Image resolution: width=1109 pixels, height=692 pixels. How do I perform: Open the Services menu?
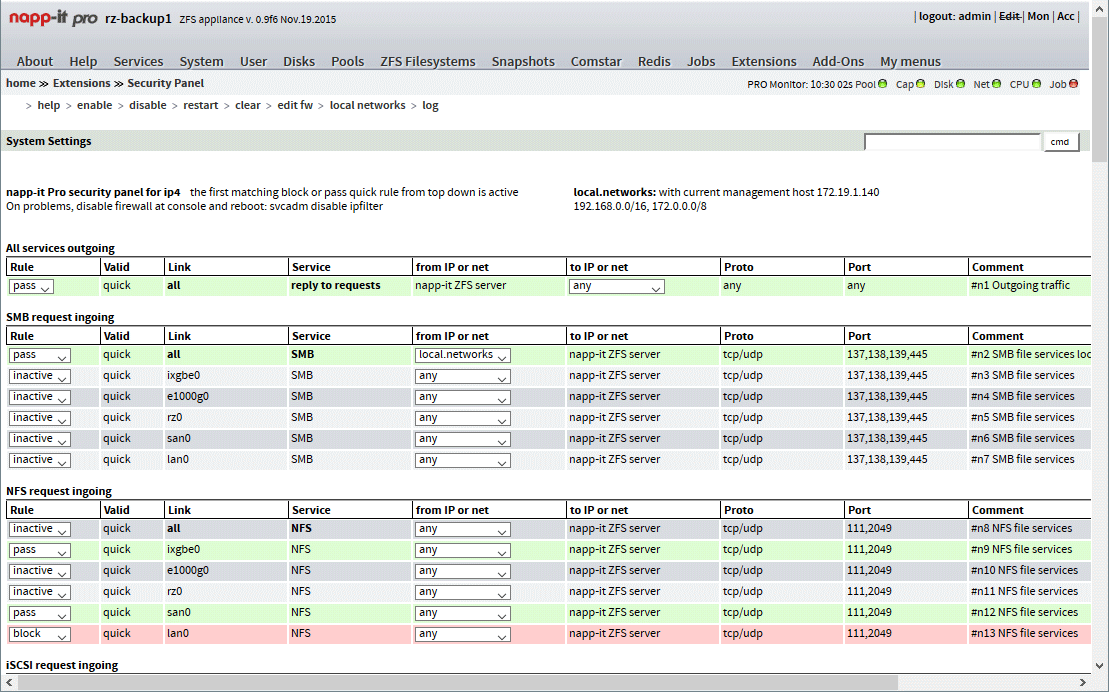click(138, 62)
